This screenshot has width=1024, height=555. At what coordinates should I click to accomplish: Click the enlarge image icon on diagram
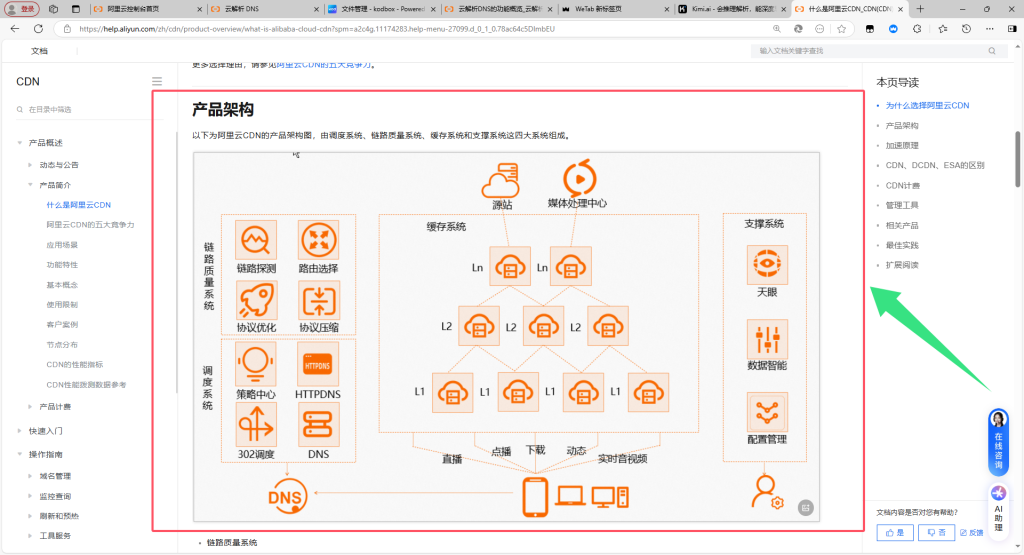(805, 508)
